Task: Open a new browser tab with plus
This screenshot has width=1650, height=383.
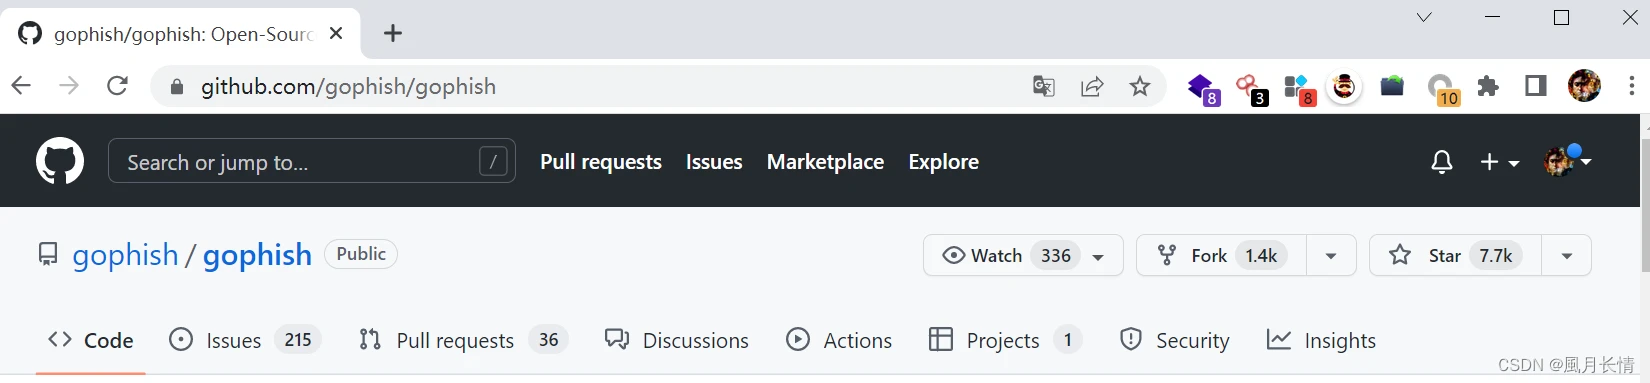Action: 393,33
